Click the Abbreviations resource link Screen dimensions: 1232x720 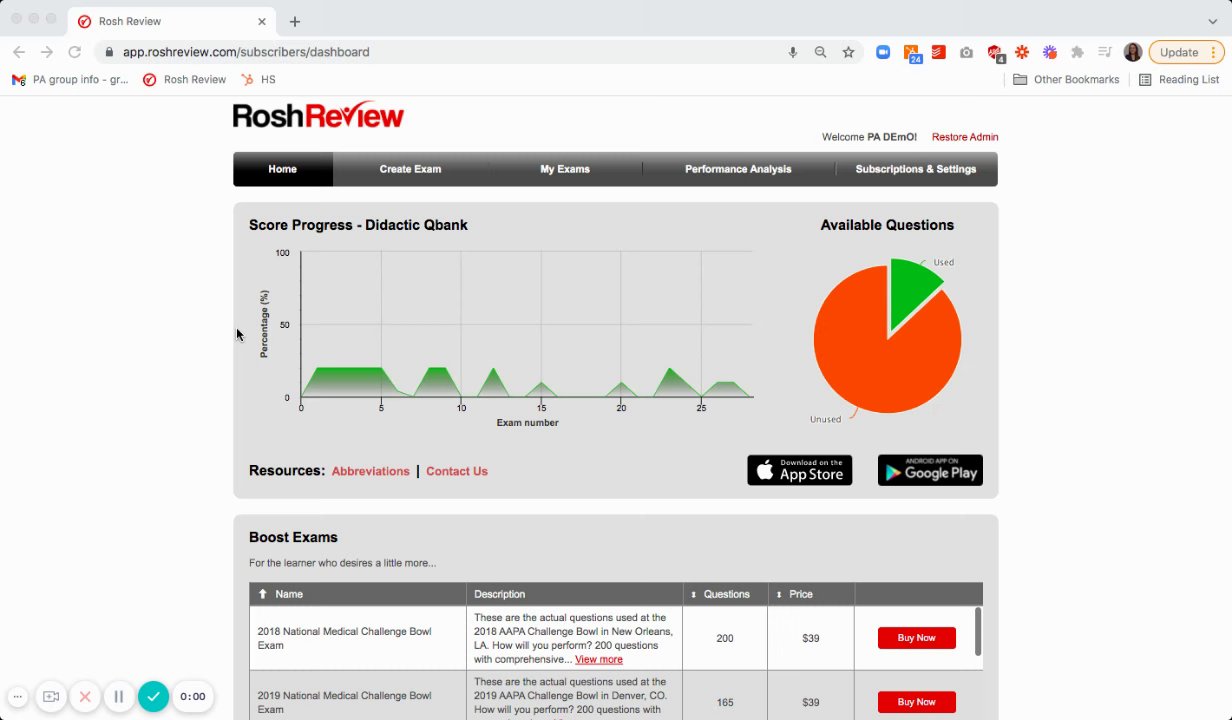pos(370,471)
